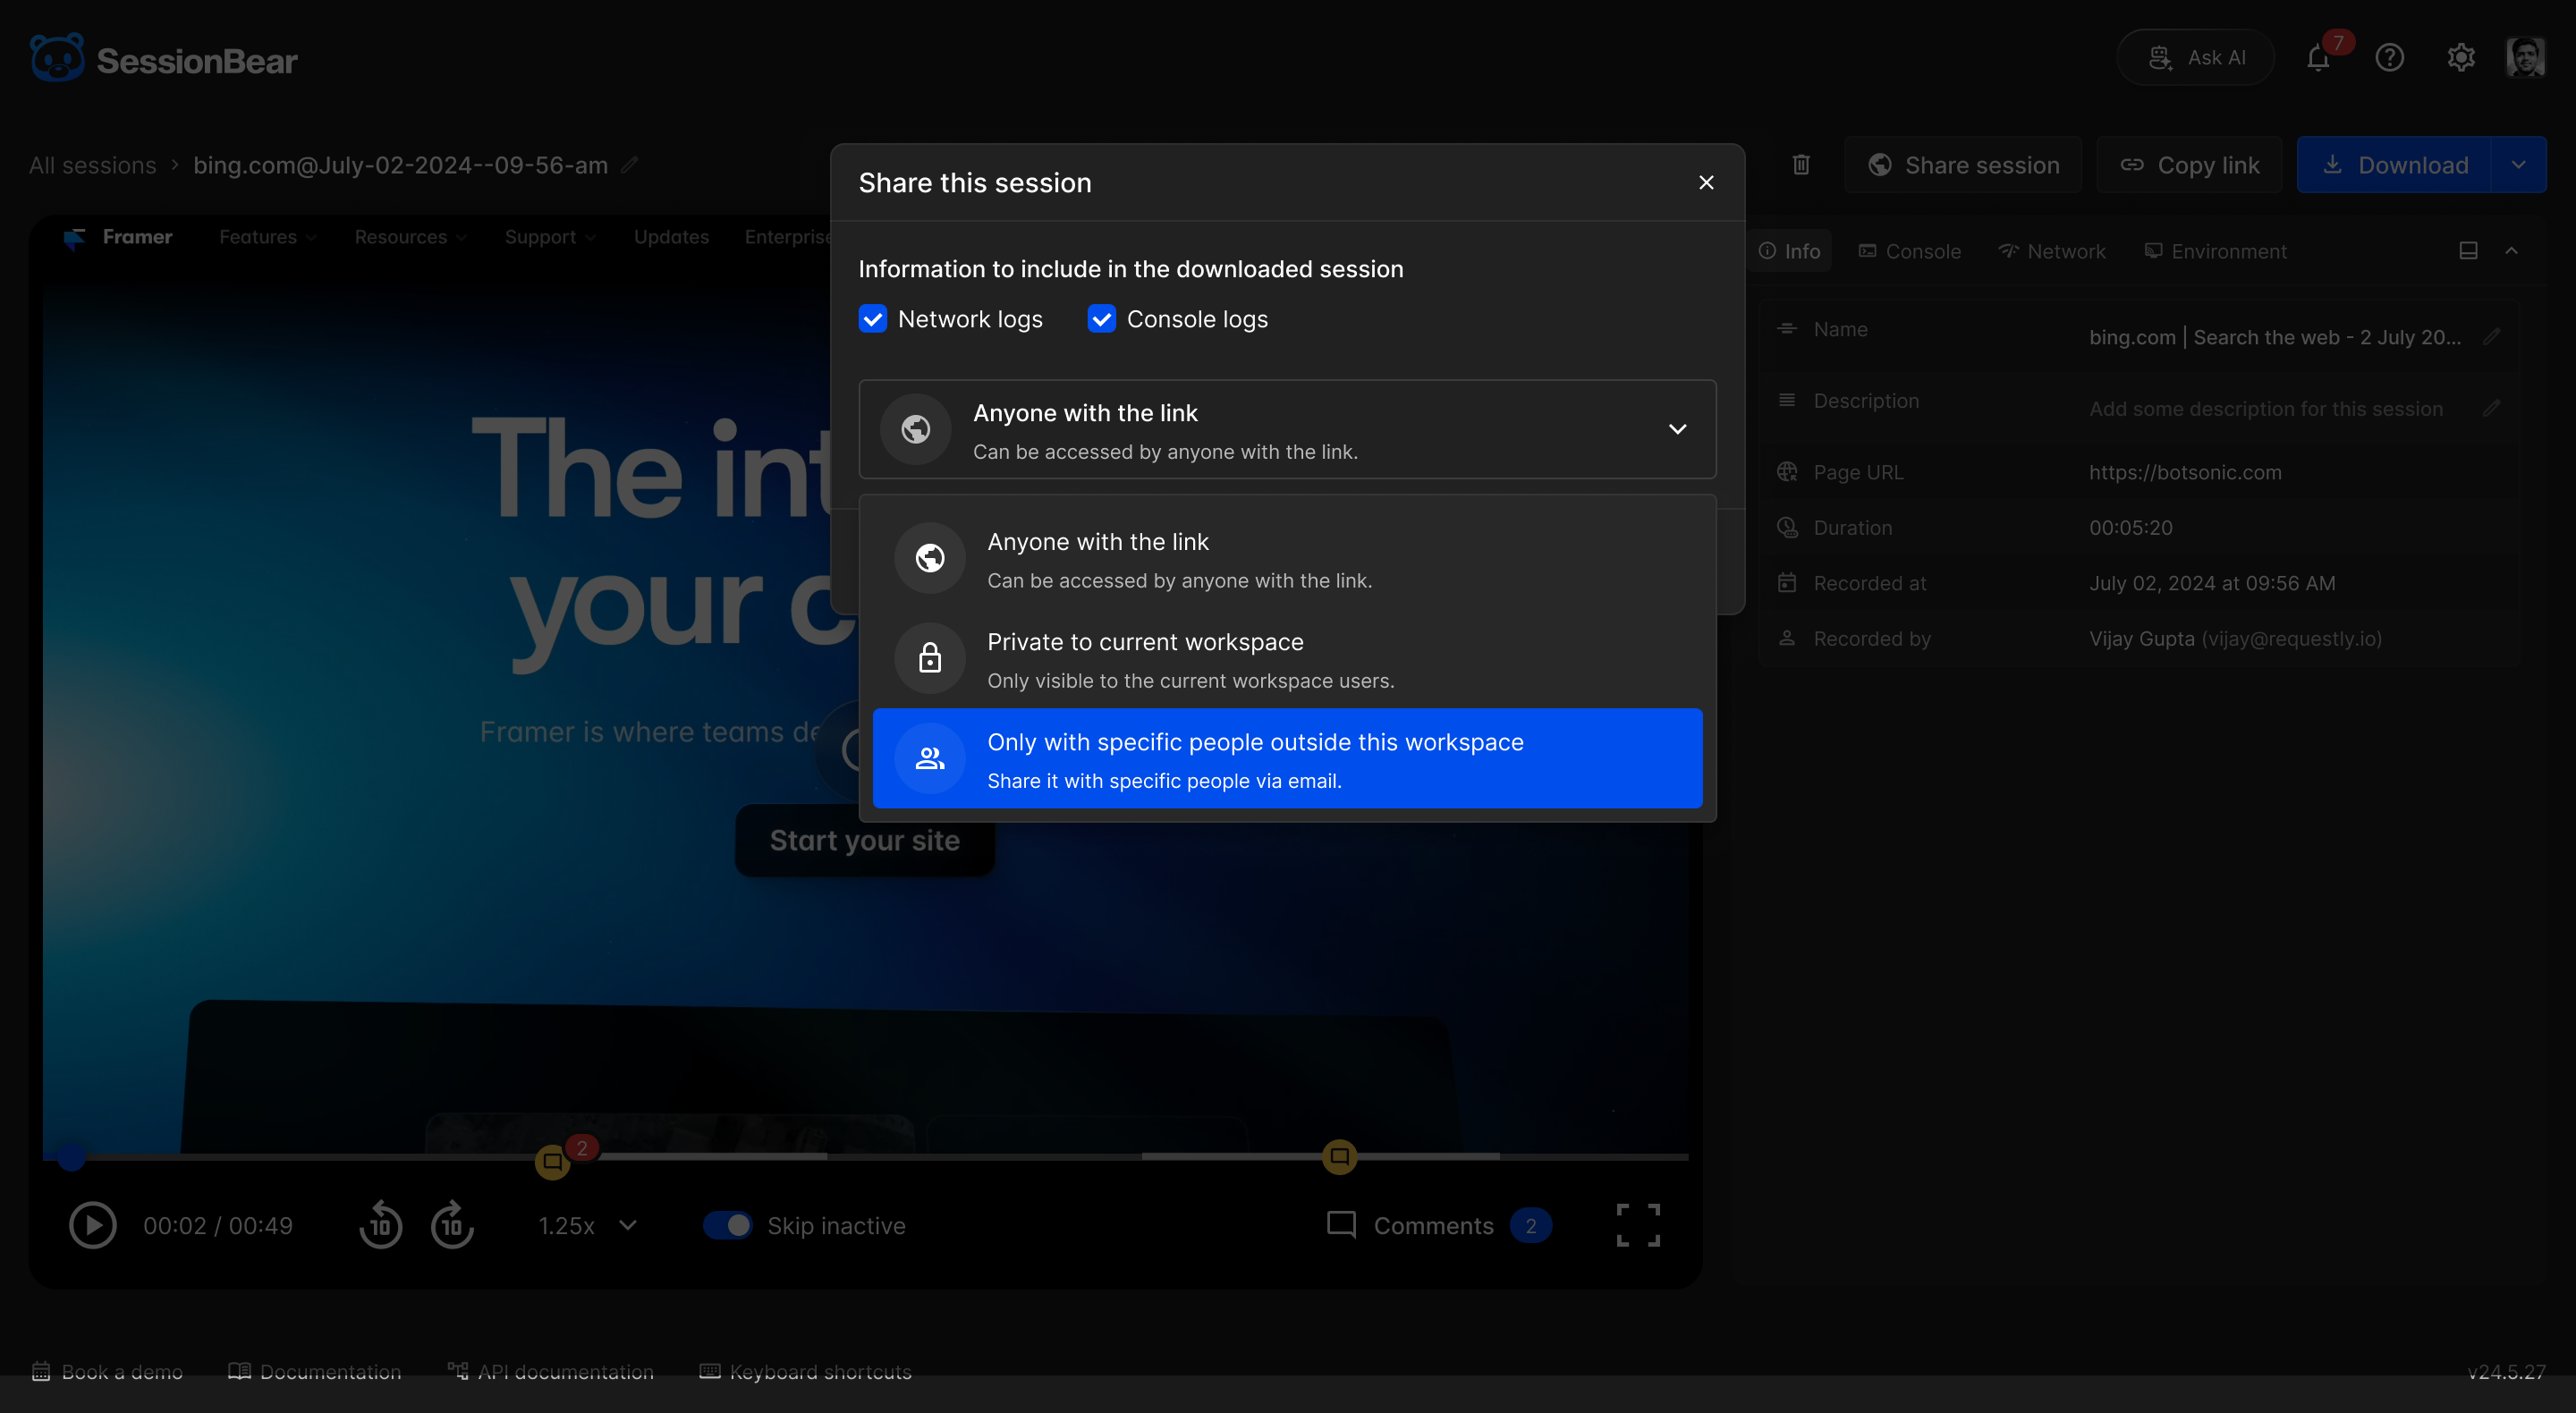The width and height of the screenshot is (2576, 1413).
Task: Open the Comments icon
Action: [x=1341, y=1225]
